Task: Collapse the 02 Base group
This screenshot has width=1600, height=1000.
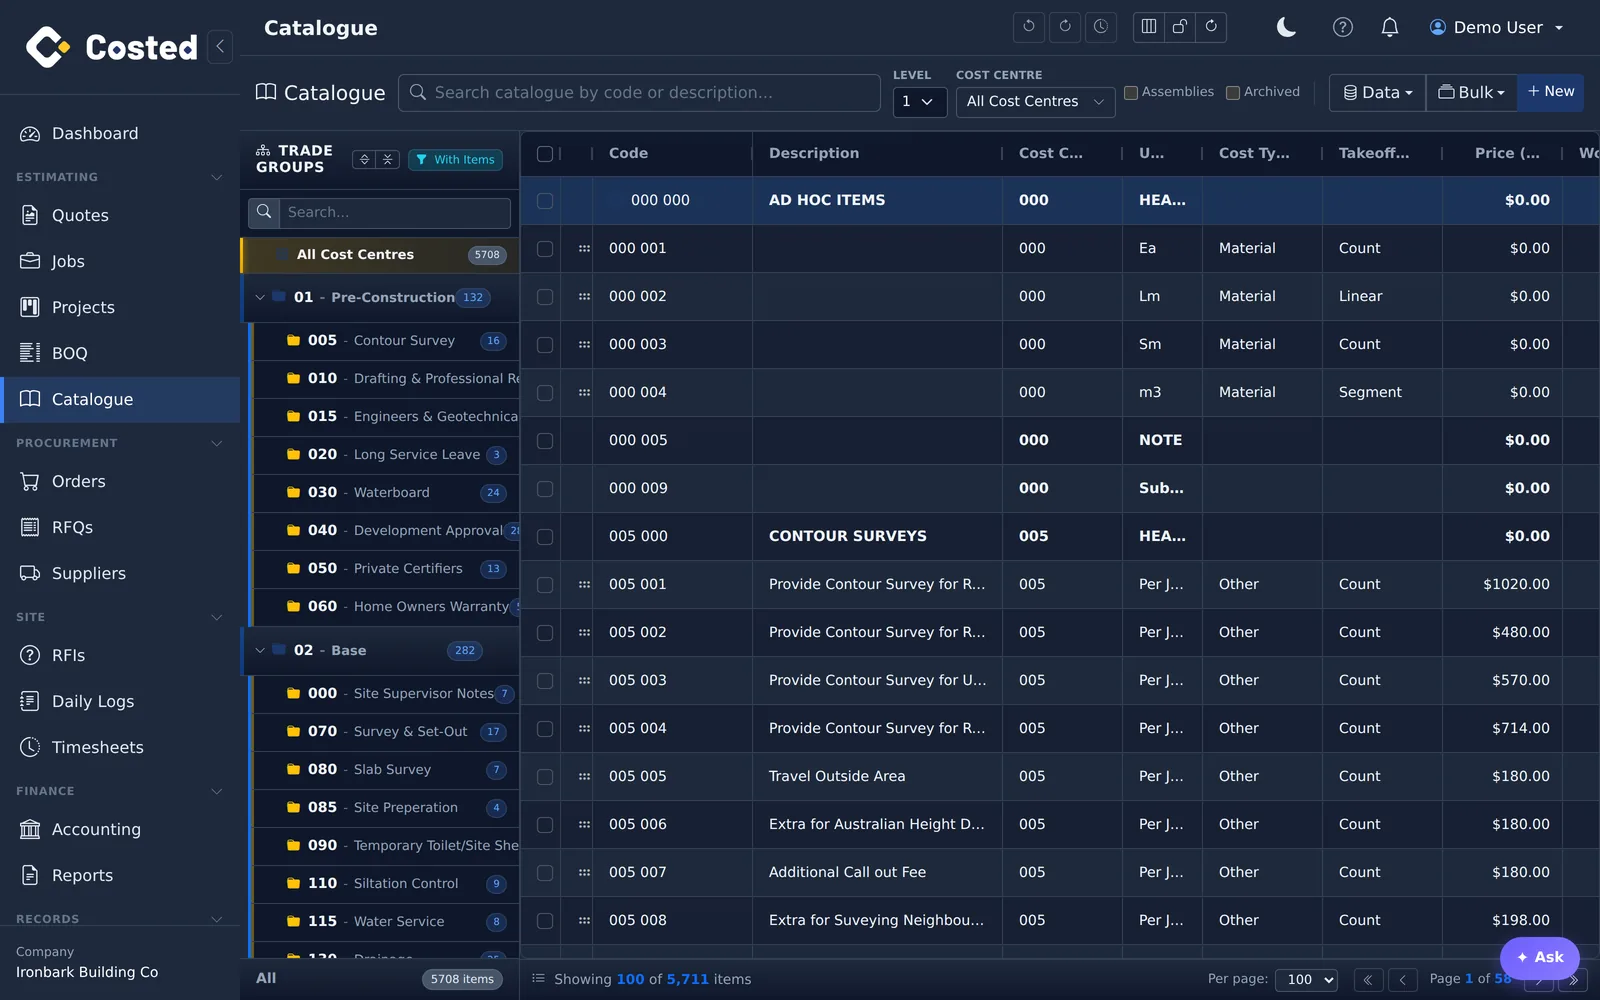Action: pos(260,650)
